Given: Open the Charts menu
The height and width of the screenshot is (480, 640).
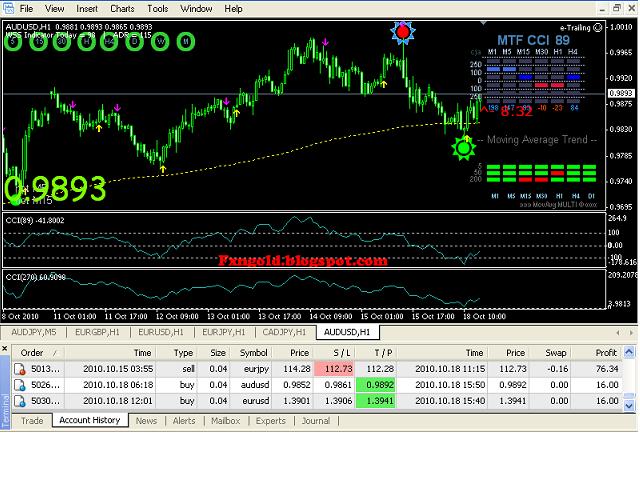Looking at the screenshot, I should (122, 9).
